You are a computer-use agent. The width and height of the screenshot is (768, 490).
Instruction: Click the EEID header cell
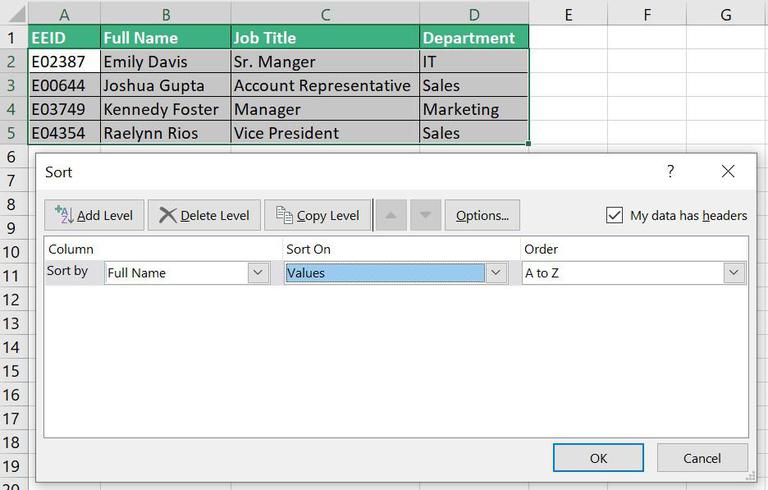click(64, 38)
